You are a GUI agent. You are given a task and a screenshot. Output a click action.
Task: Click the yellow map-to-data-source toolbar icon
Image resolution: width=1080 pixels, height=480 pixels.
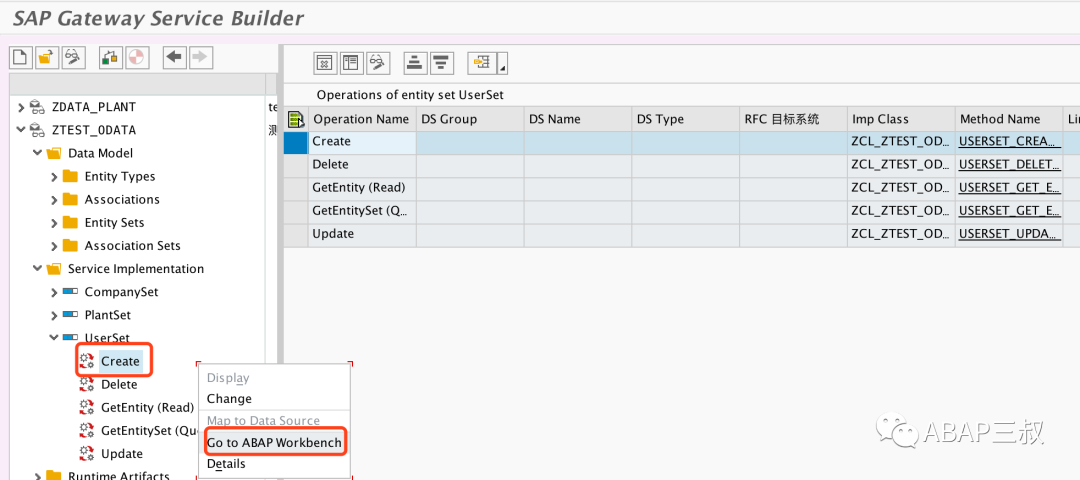tap(481, 63)
